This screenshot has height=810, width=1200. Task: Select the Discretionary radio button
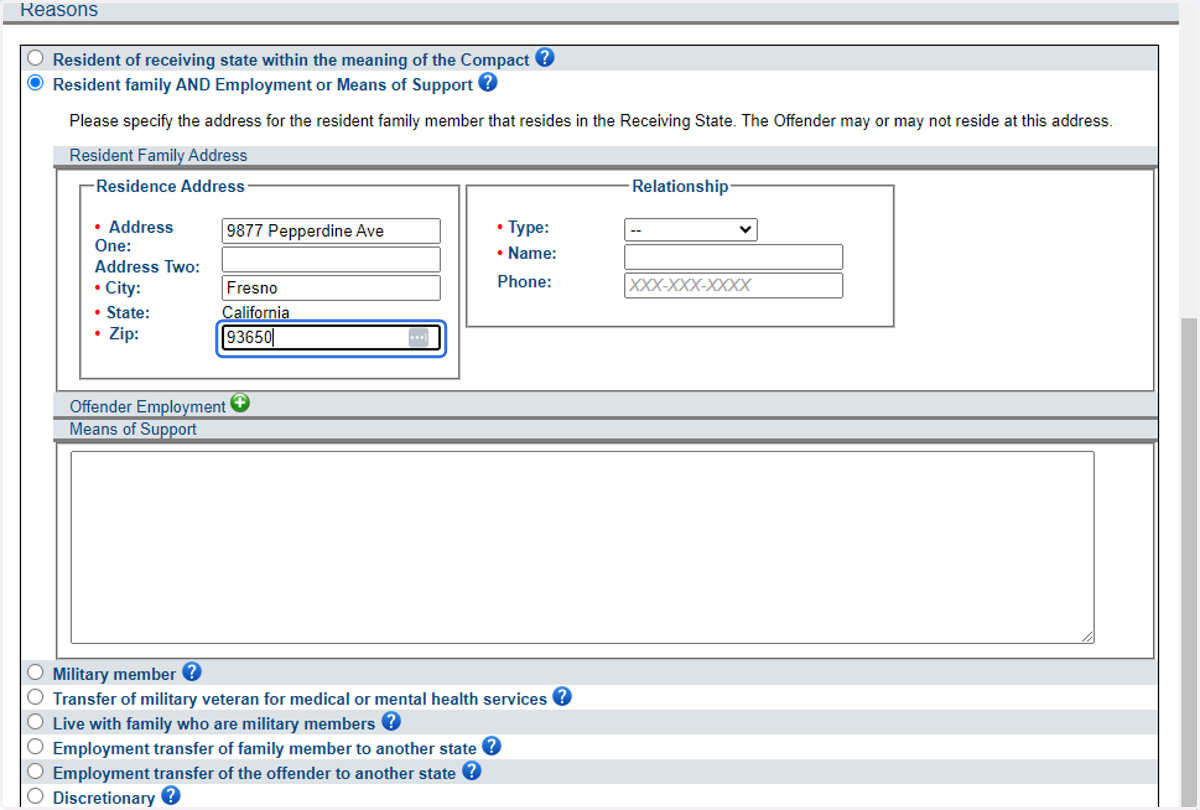[x=36, y=796]
